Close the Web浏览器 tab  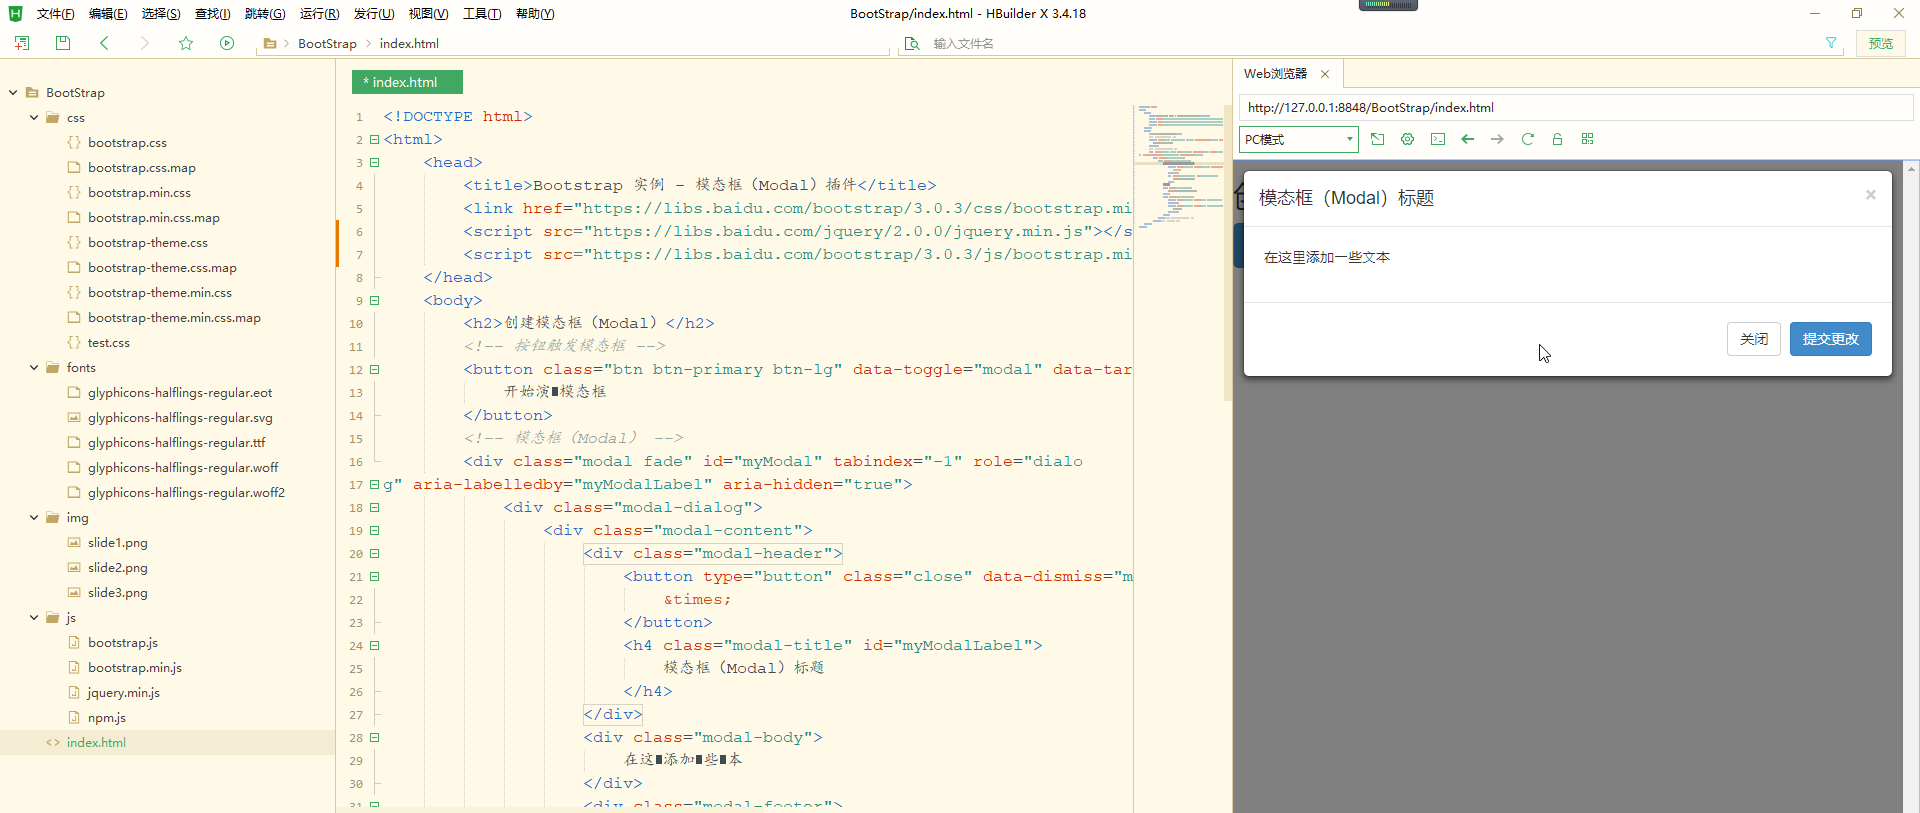[1325, 74]
